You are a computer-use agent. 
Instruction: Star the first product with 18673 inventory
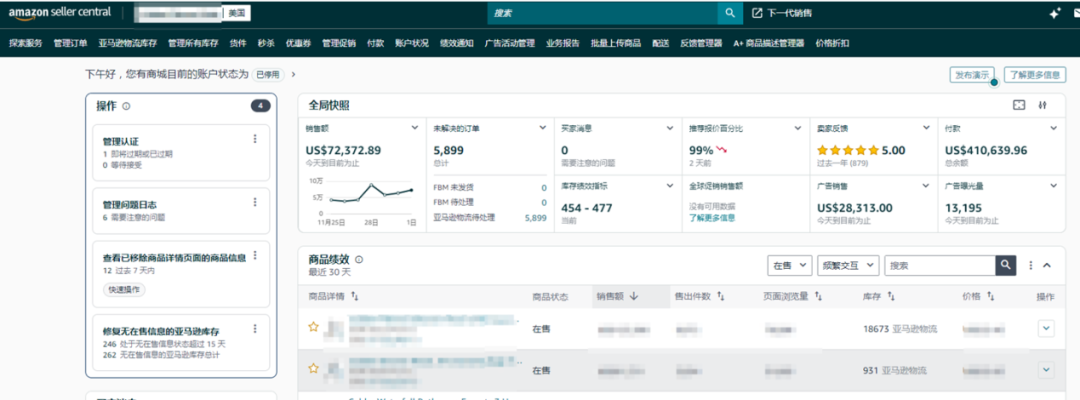coord(313,327)
